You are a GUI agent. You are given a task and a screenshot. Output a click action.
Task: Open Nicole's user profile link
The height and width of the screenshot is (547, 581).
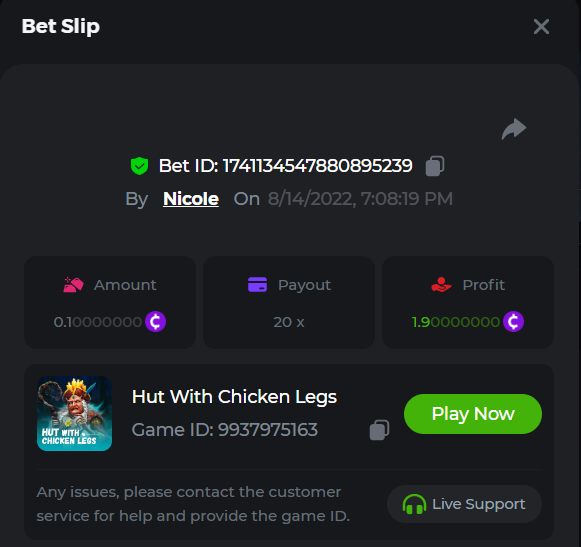click(191, 199)
